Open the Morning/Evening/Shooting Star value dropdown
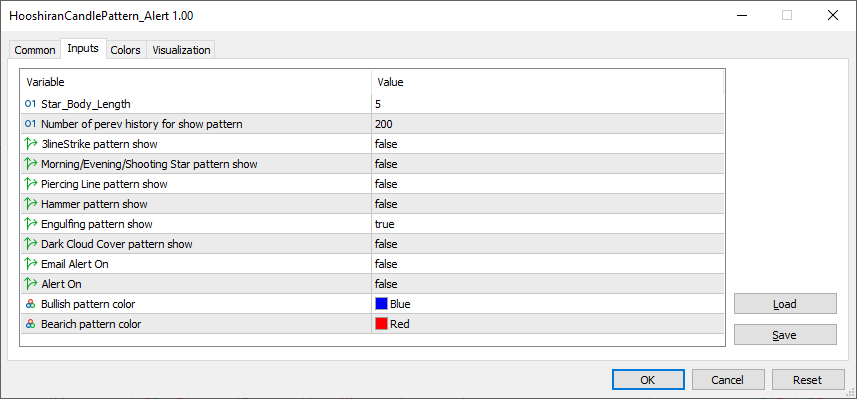857x399 pixels. click(548, 164)
